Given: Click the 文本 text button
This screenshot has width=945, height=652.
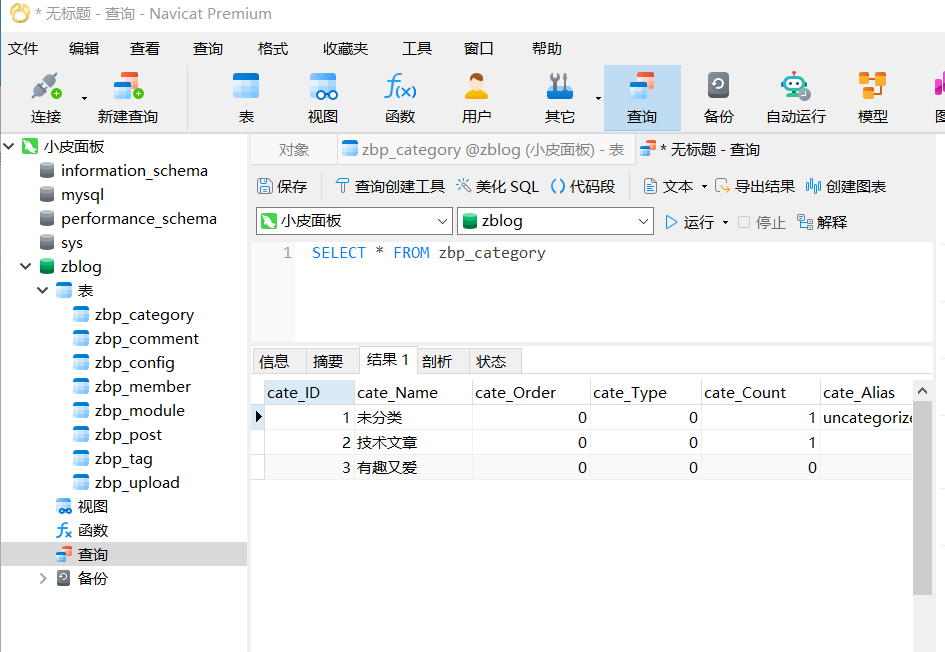Looking at the screenshot, I should coord(668,186).
